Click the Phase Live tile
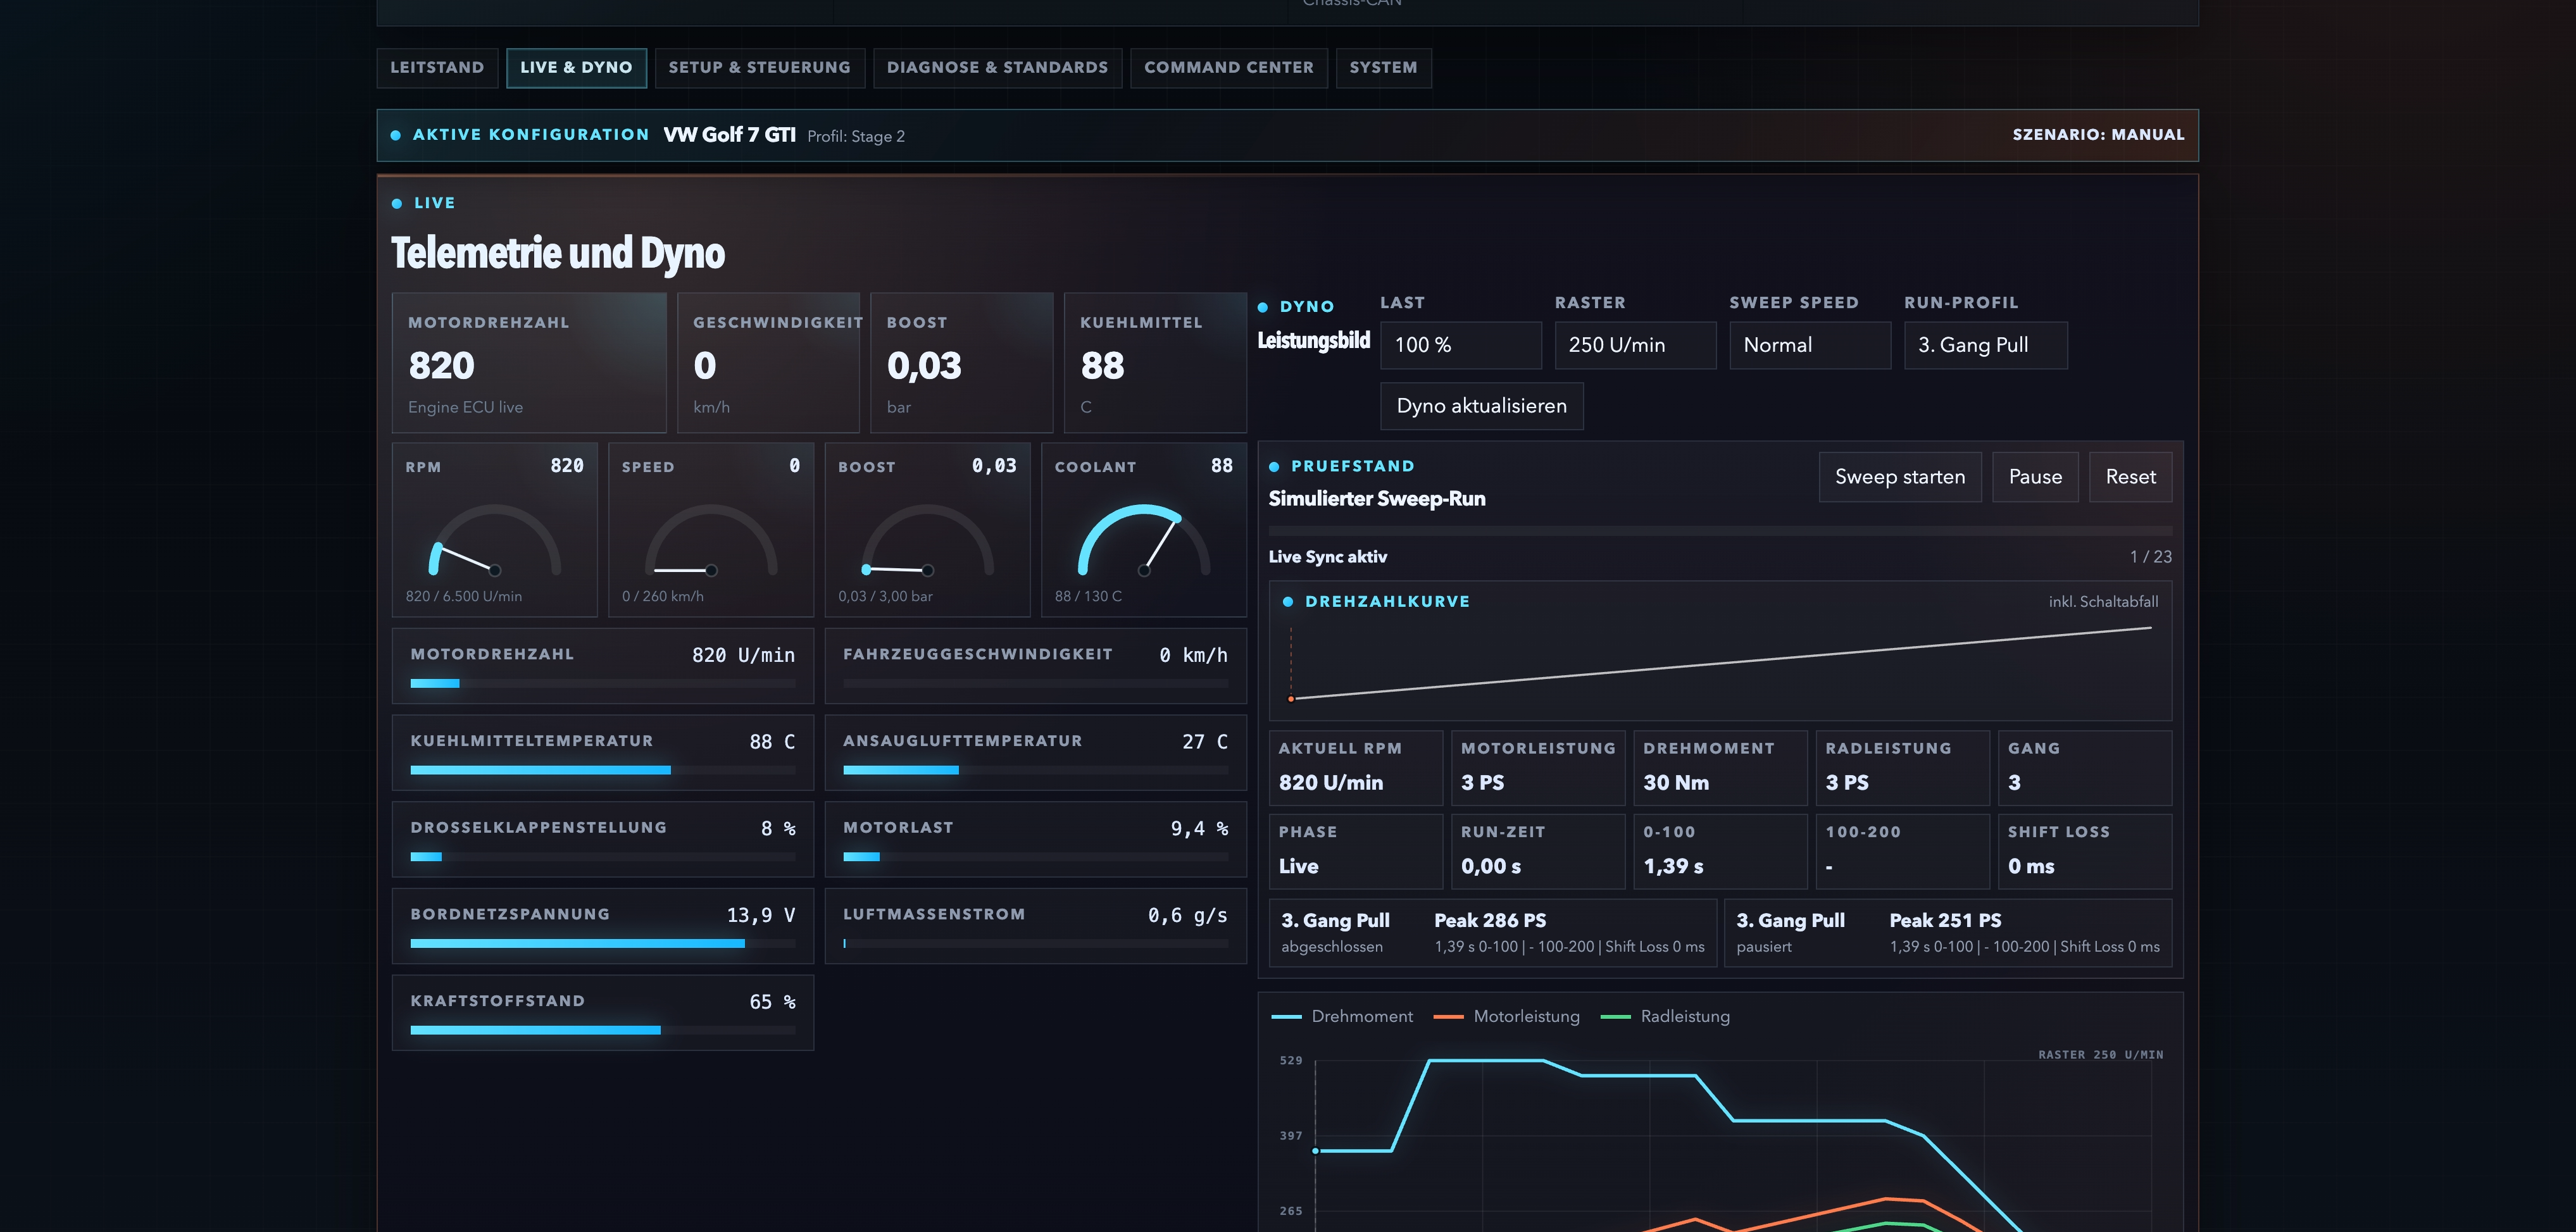The height and width of the screenshot is (1232, 2576). tap(1356, 851)
